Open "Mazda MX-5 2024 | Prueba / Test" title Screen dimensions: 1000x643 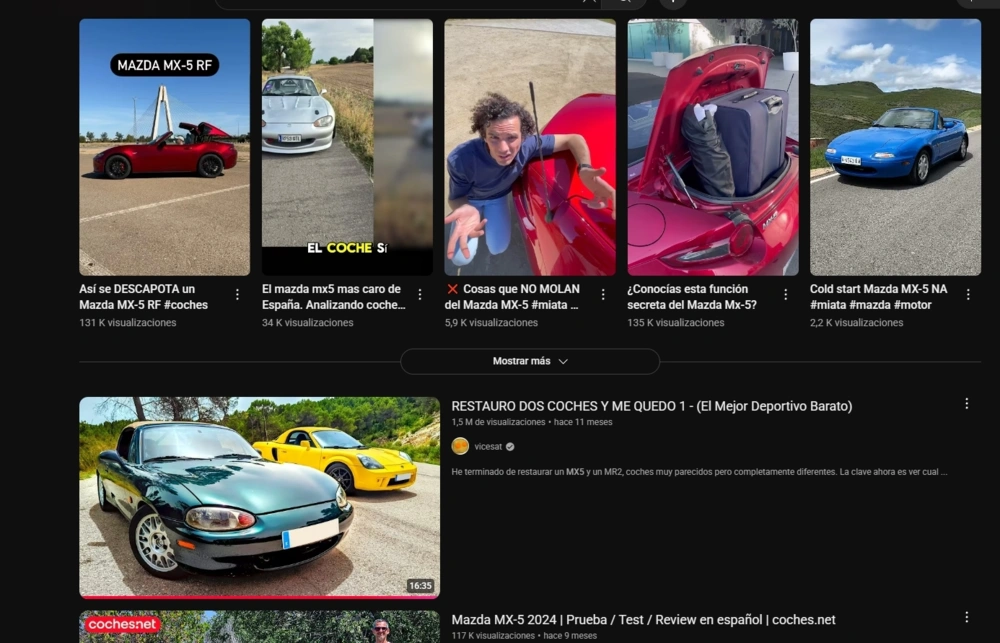point(643,620)
